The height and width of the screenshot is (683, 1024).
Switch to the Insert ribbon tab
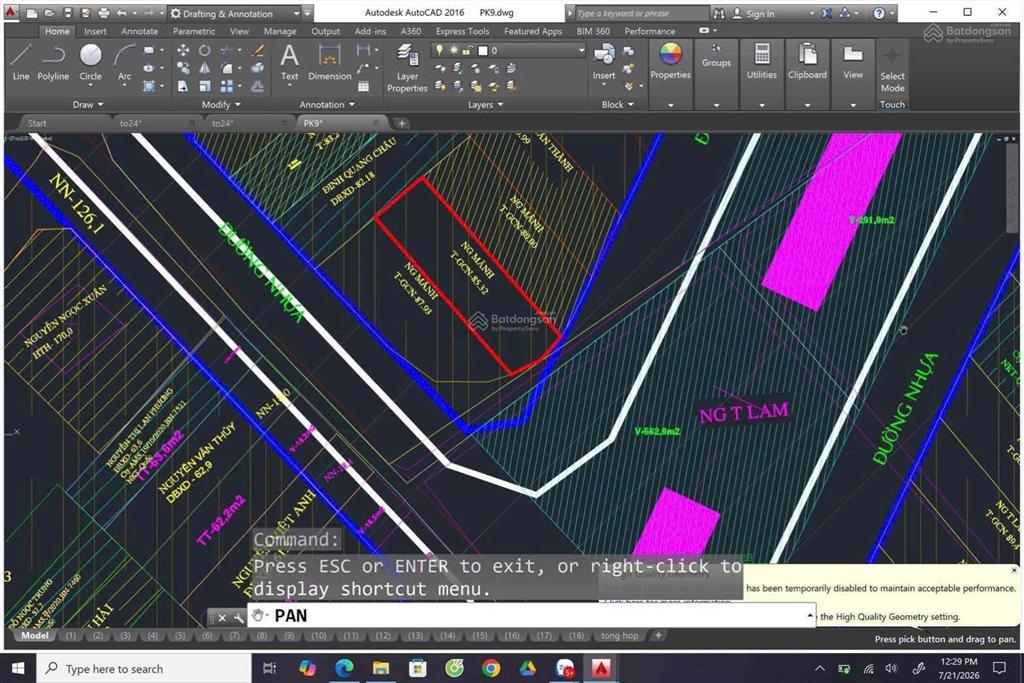tap(95, 31)
